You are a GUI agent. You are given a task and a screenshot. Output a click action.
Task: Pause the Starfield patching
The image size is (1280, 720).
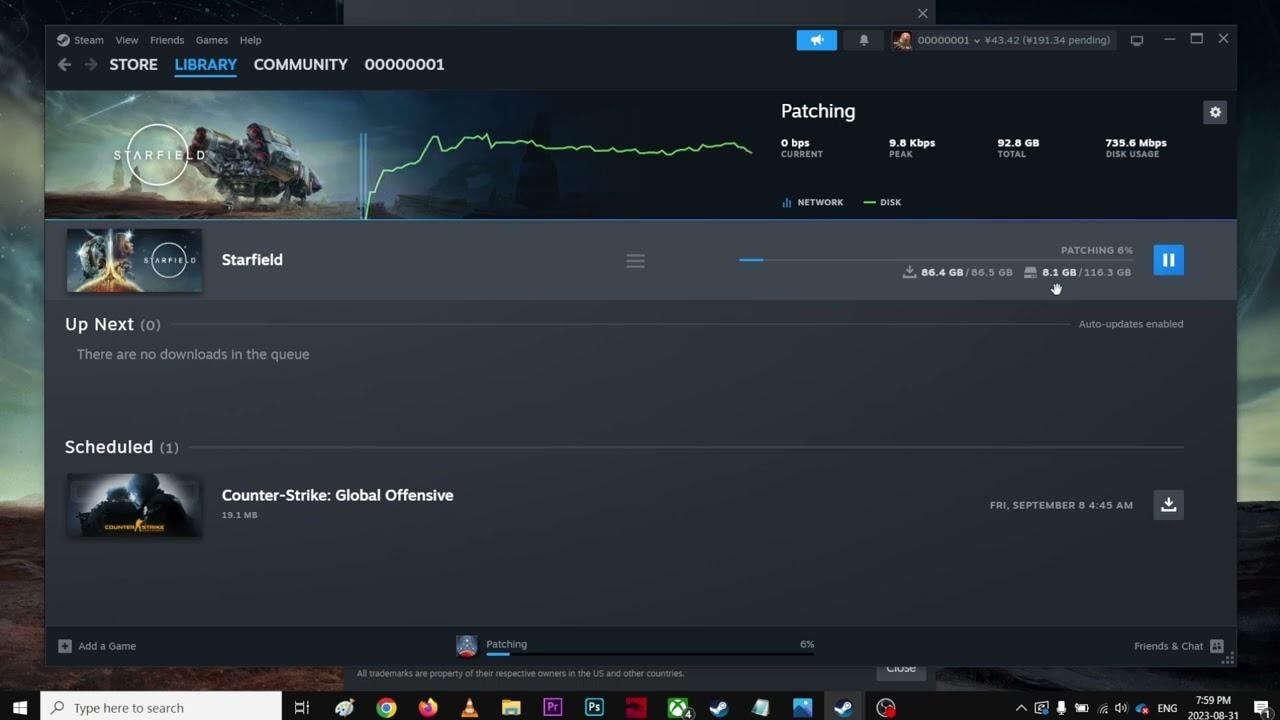click(x=1168, y=260)
